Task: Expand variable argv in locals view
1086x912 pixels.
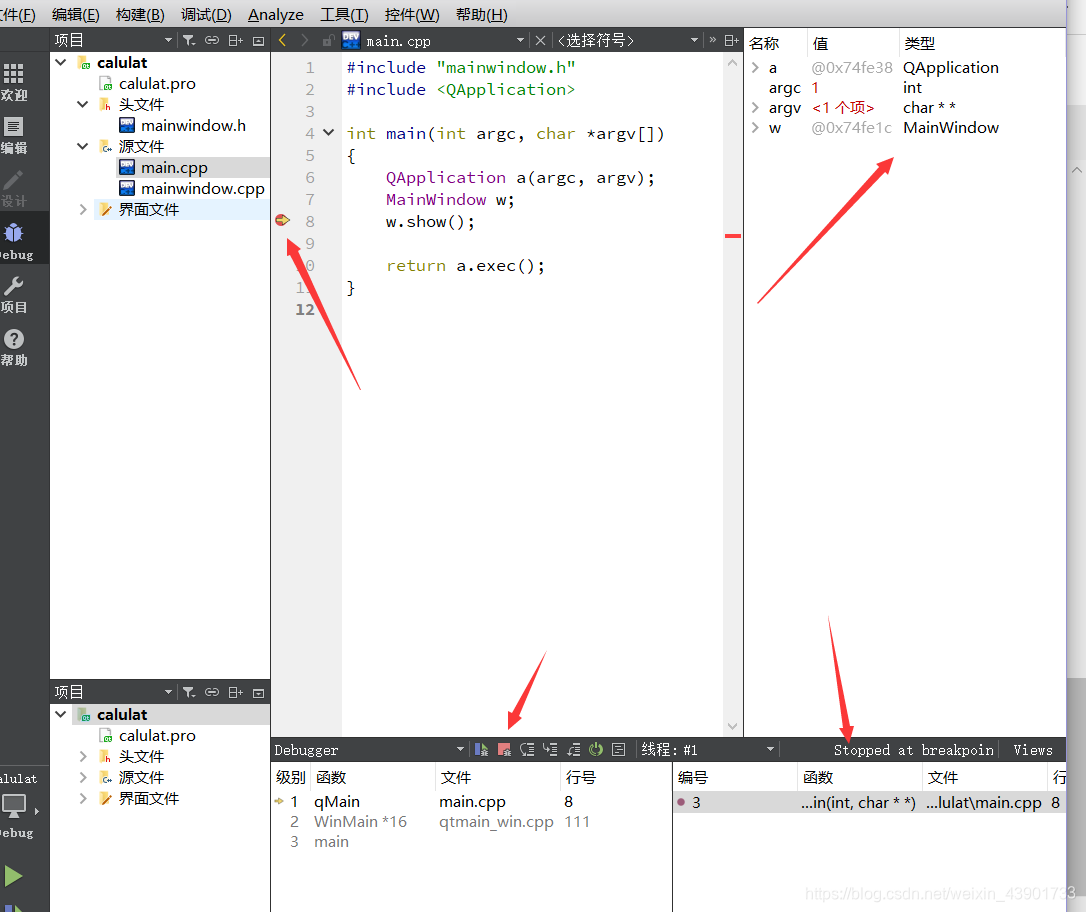Action: (756, 107)
